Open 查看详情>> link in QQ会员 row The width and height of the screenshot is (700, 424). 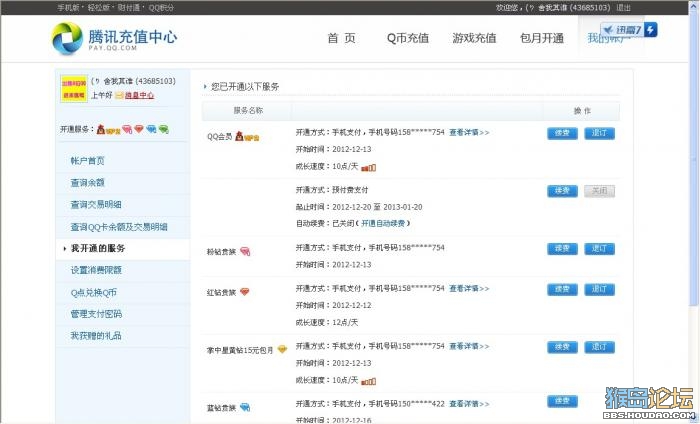pyautogui.click(x=469, y=133)
